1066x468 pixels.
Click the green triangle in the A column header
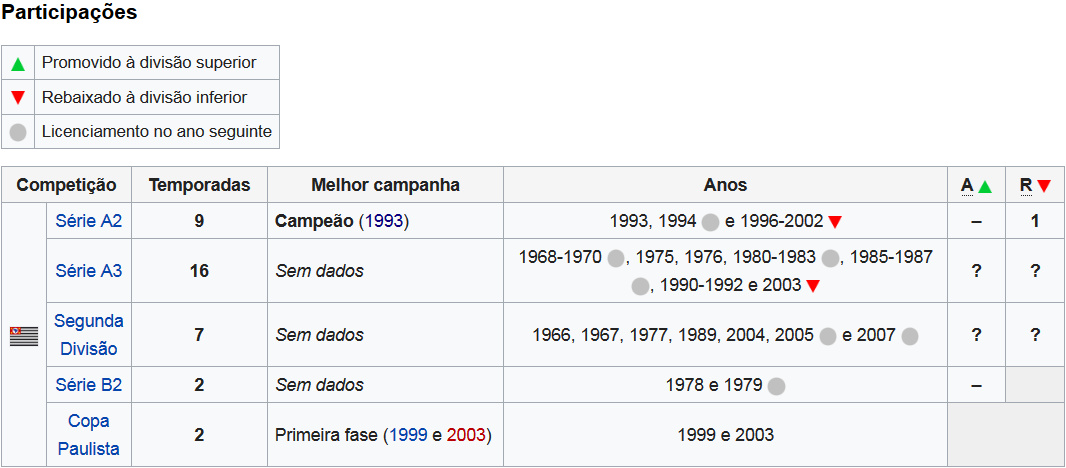coord(985,186)
